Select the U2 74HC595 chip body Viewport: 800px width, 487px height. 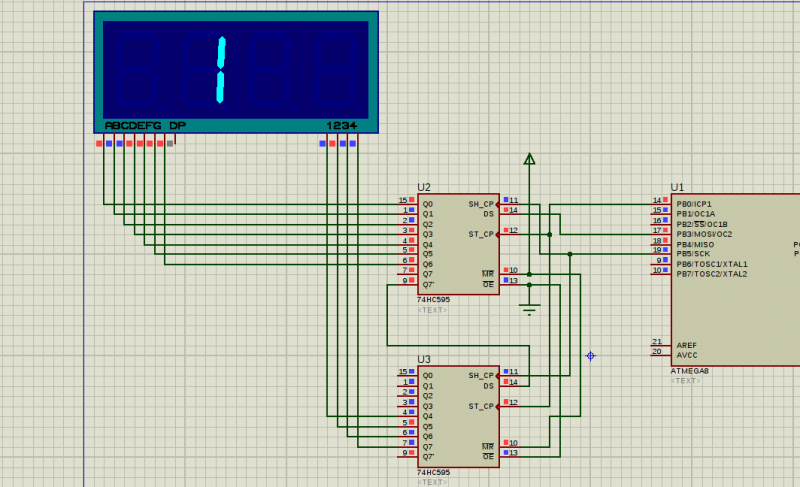(x=458, y=244)
